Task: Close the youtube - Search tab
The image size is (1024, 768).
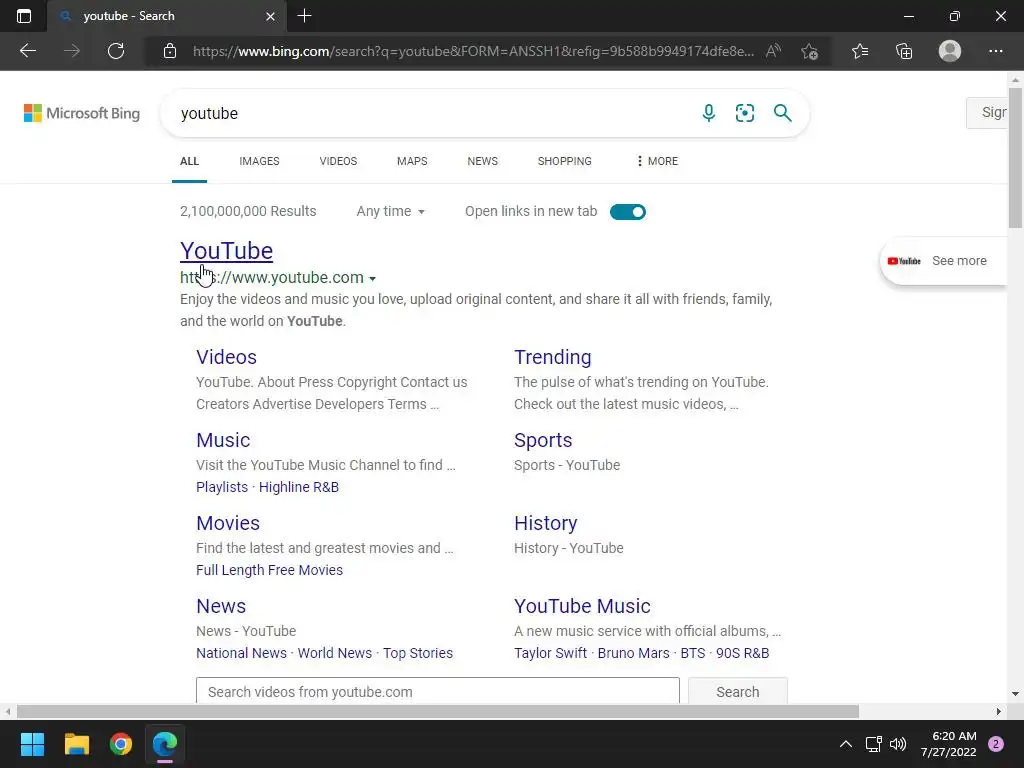Action: coord(270,16)
